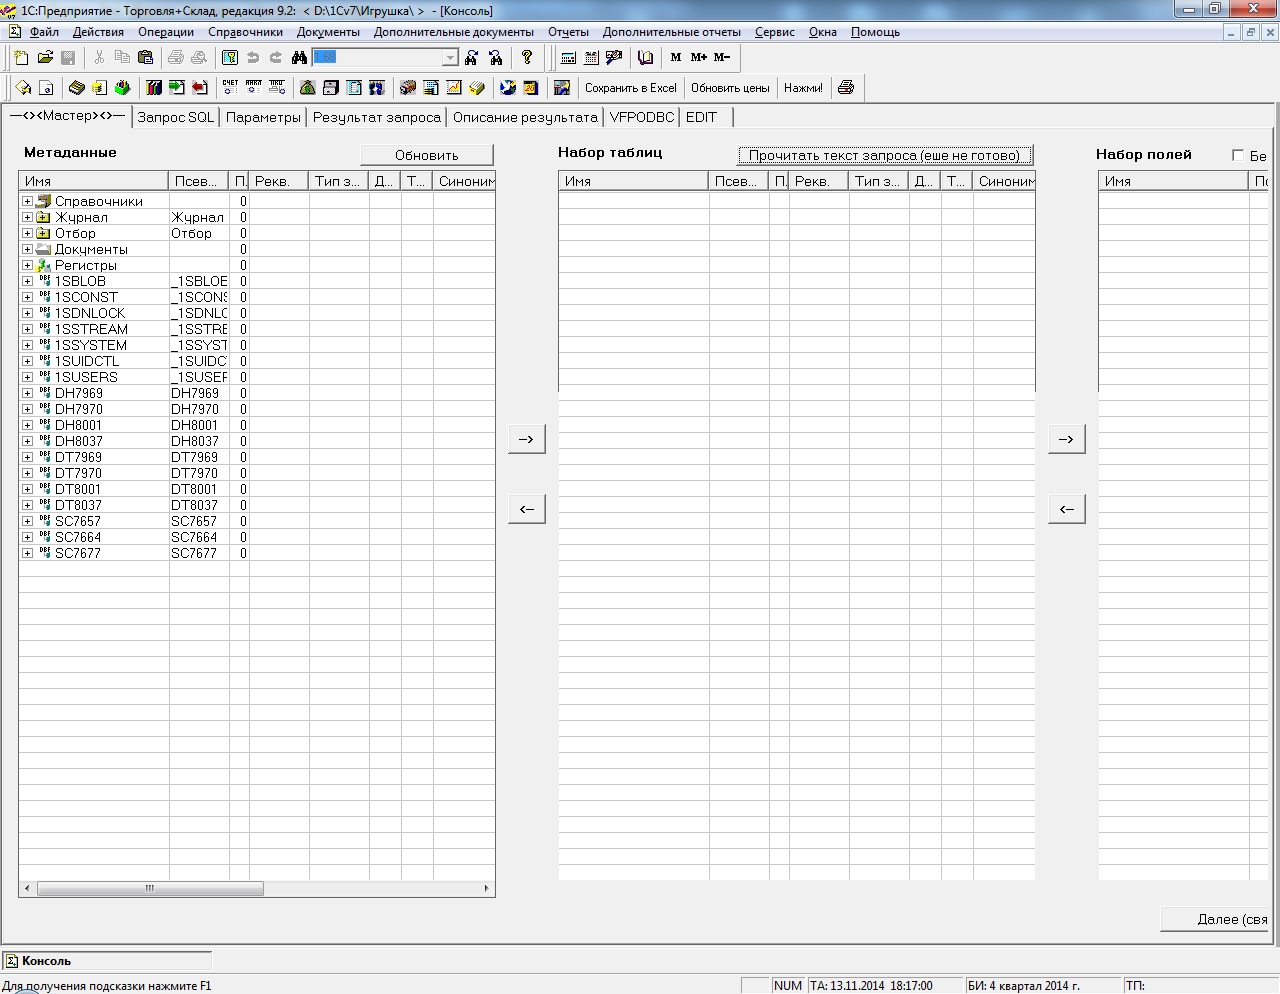1280x994 pixels.
Task: Open the search combo box dropdown arrow
Action: (x=450, y=57)
